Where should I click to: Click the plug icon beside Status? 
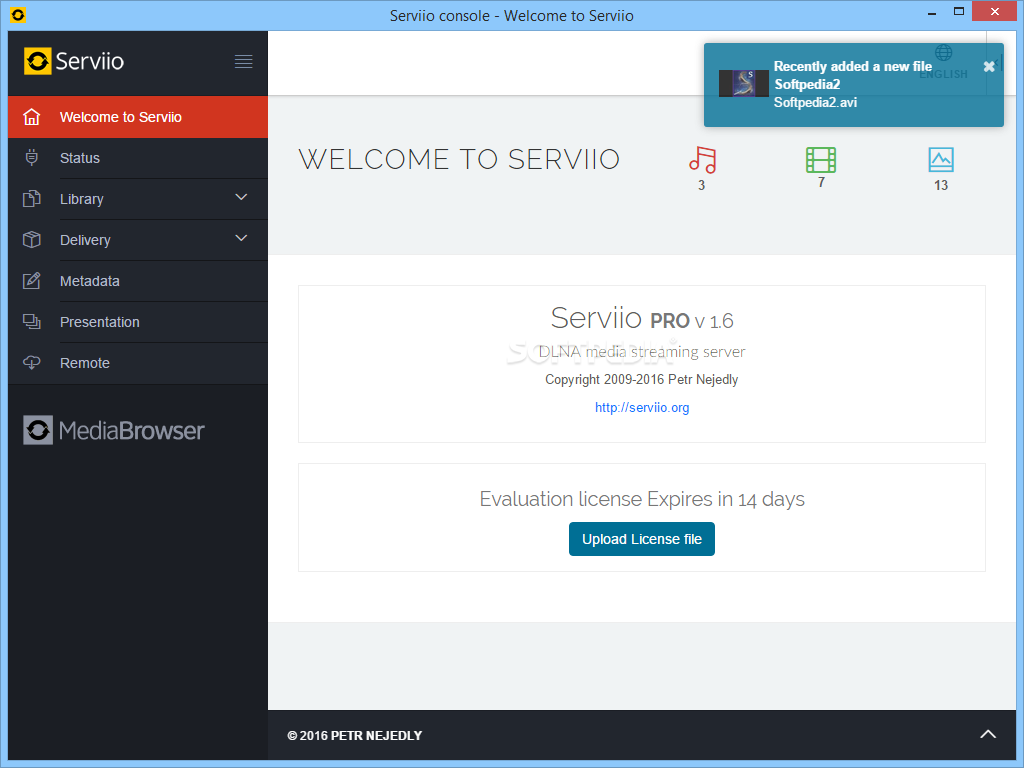[x=31, y=157]
